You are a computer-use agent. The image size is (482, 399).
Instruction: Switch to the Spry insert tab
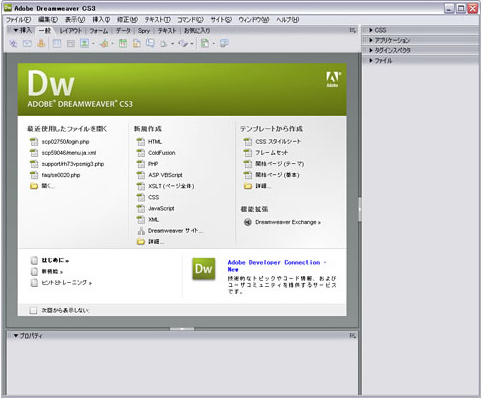click(x=144, y=31)
